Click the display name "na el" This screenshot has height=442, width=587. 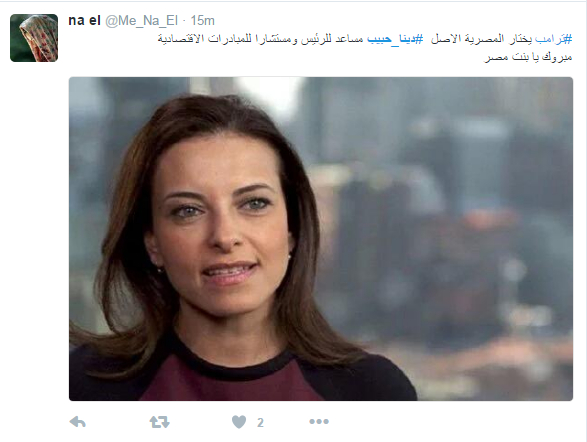pos(84,21)
